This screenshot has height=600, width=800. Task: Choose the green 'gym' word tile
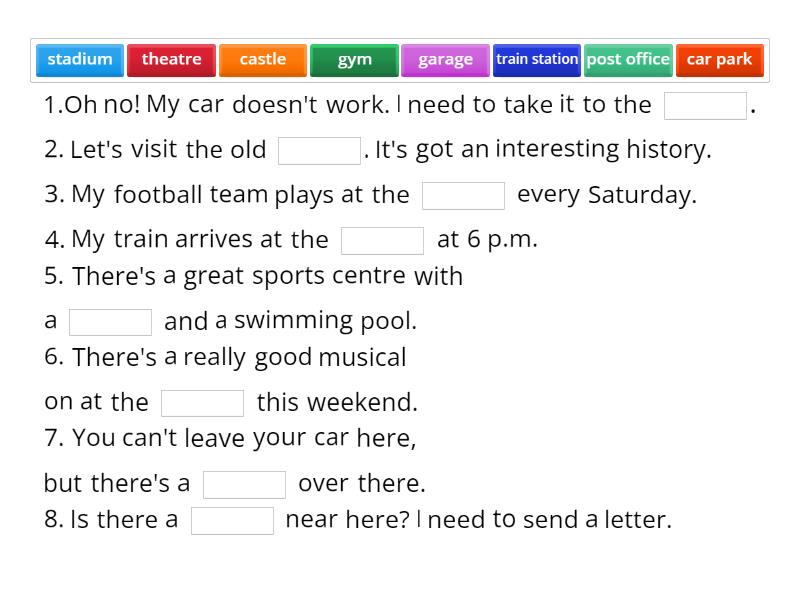click(x=354, y=60)
